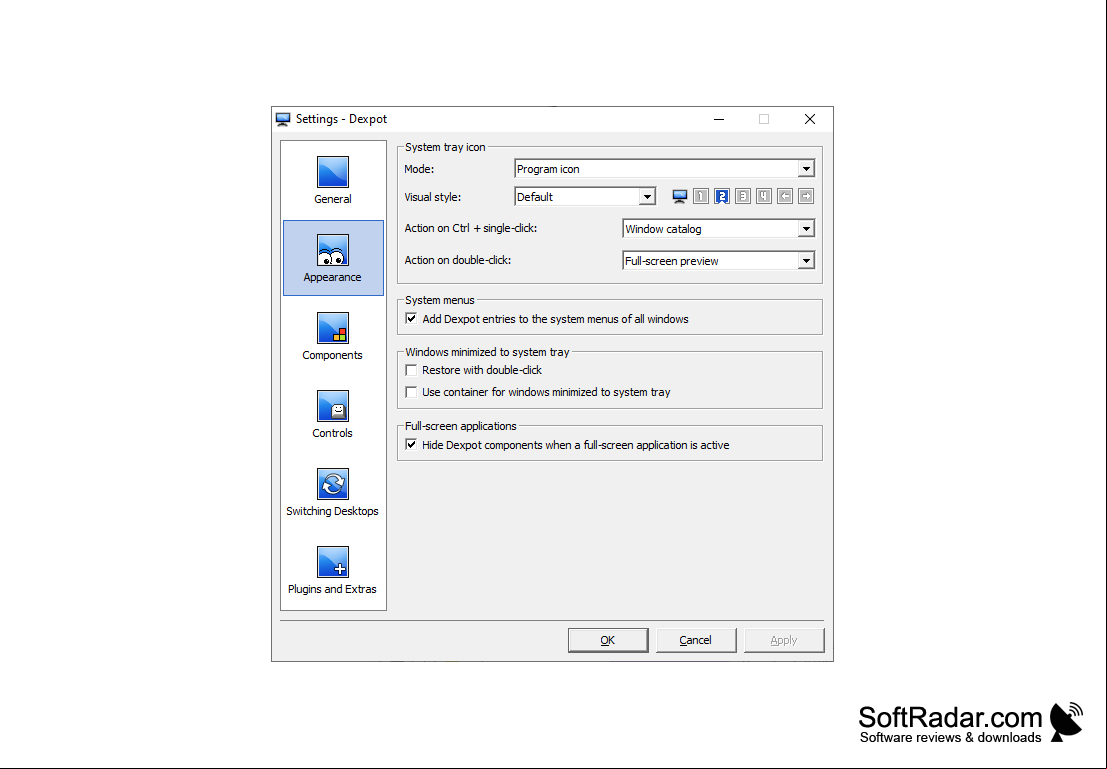The image size is (1107, 769).
Task: Go to the Components settings section
Action: [333, 336]
